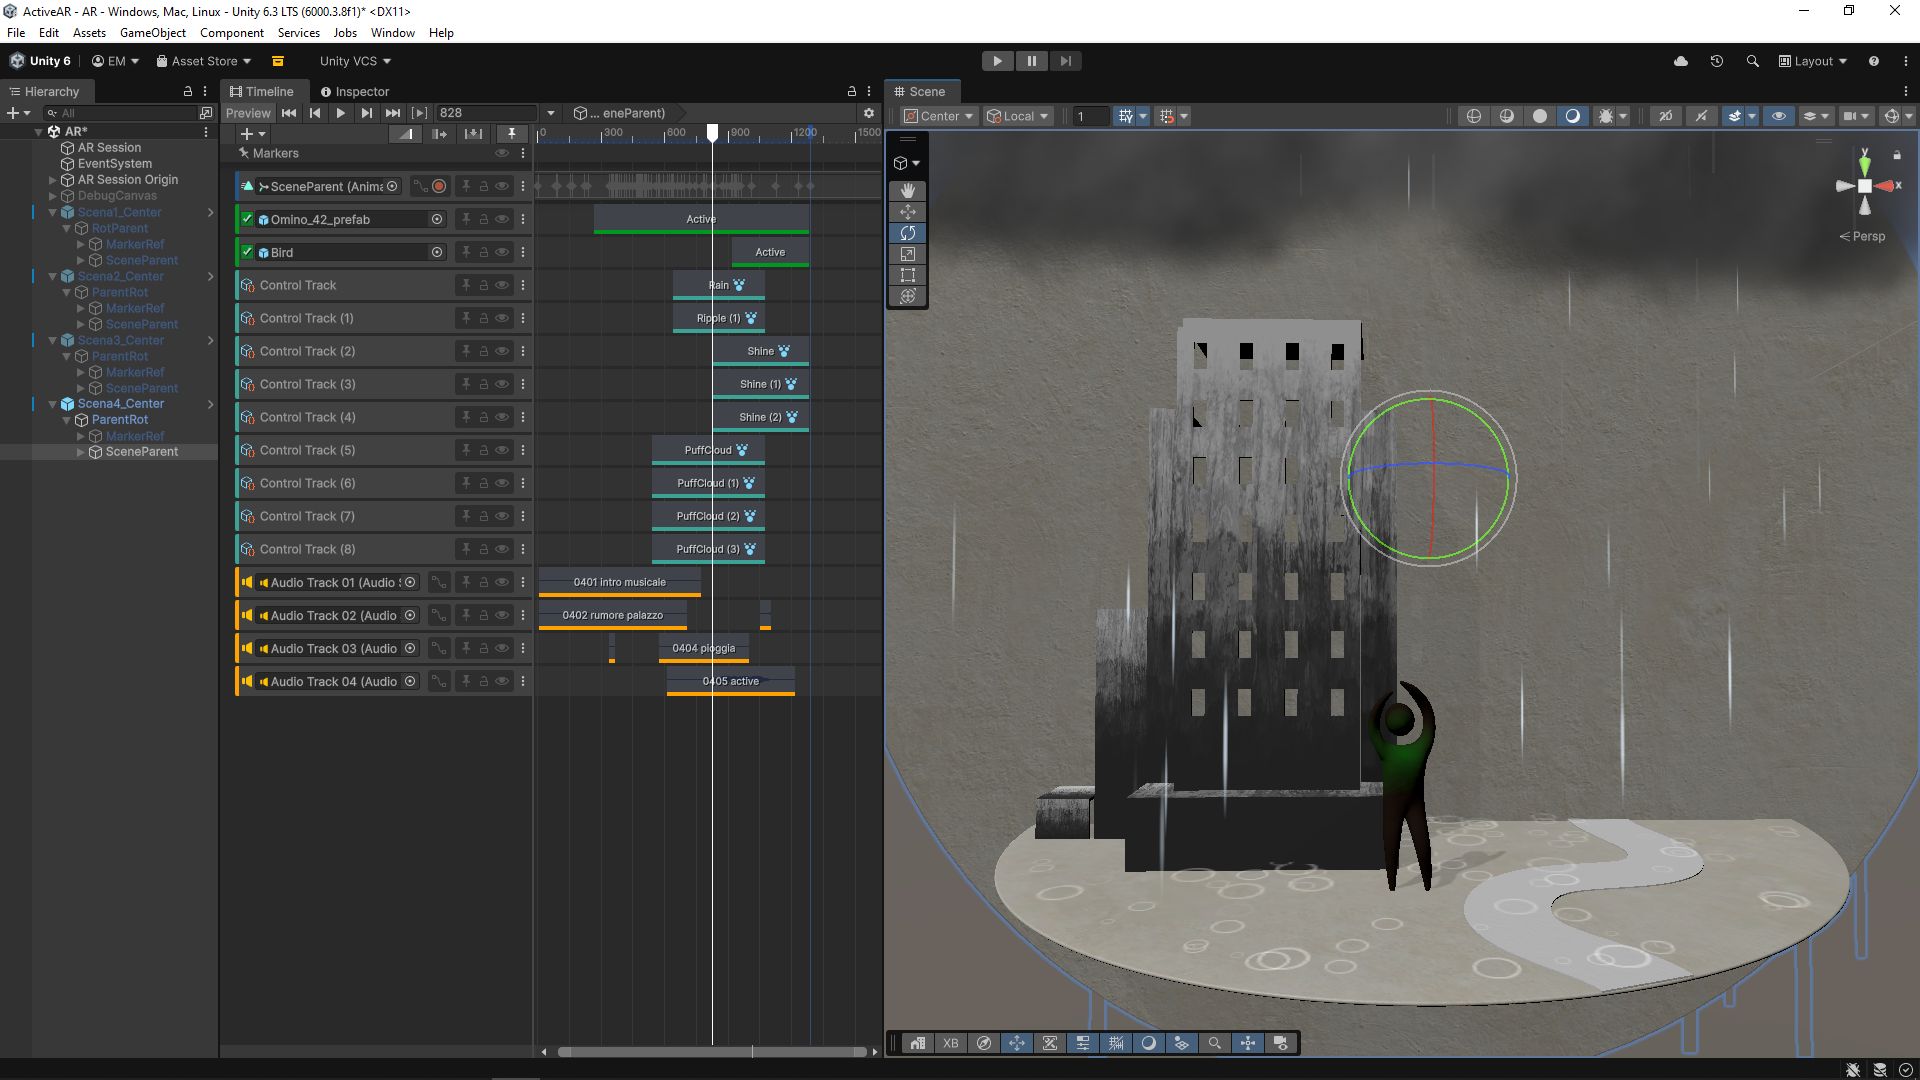Select the Move tool in Scene
This screenshot has height=1080, width=1920.
(907, 212)
